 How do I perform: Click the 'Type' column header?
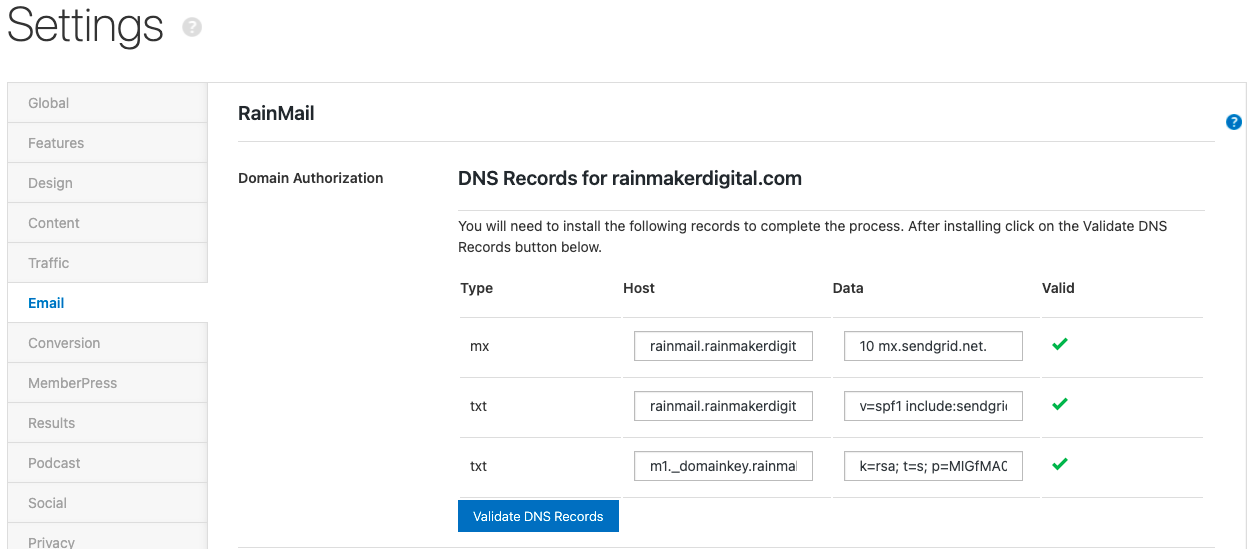(477, 288)
